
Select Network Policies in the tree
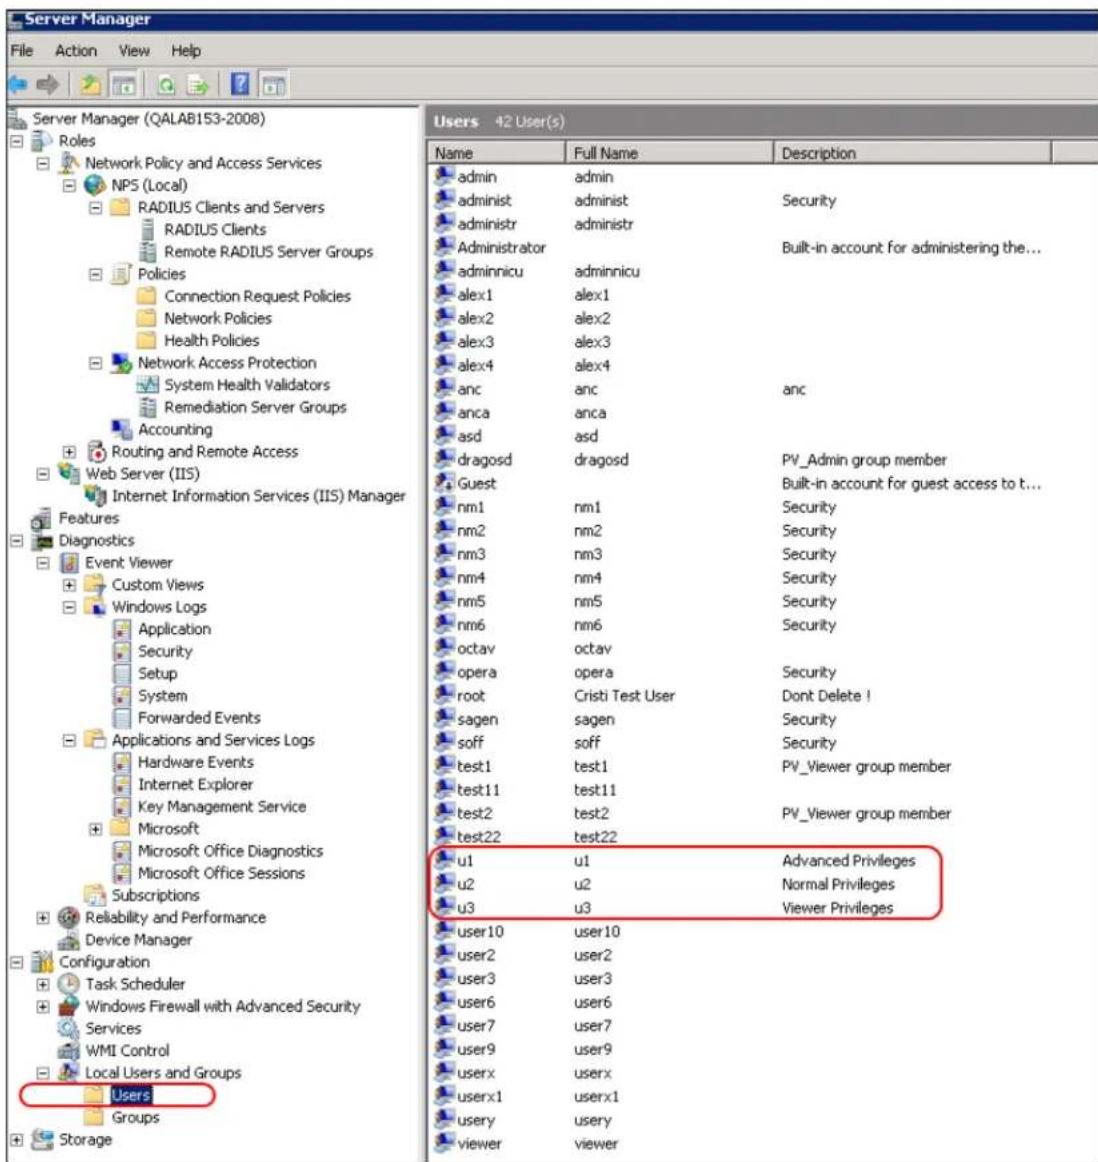tap(218, 319)
